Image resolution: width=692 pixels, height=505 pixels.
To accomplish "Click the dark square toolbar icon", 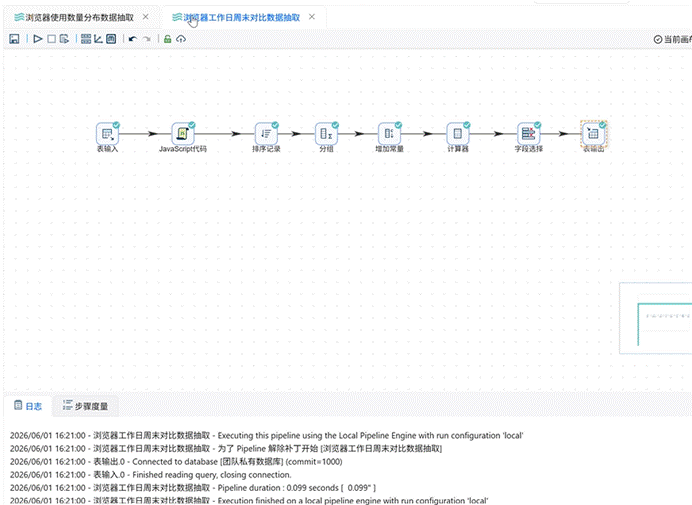I will [x=111, y=39].
